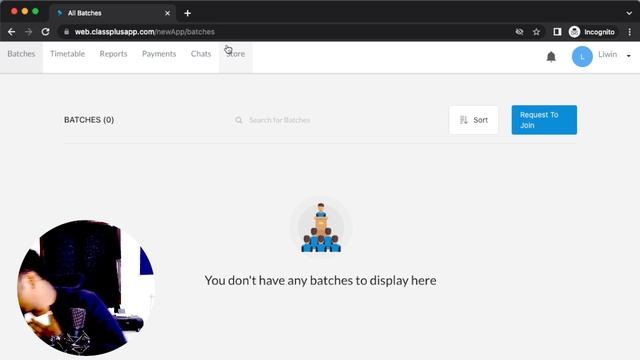640x360 pixels.
Task: Open the side panel icon
Action: click(x=557, y=32)
